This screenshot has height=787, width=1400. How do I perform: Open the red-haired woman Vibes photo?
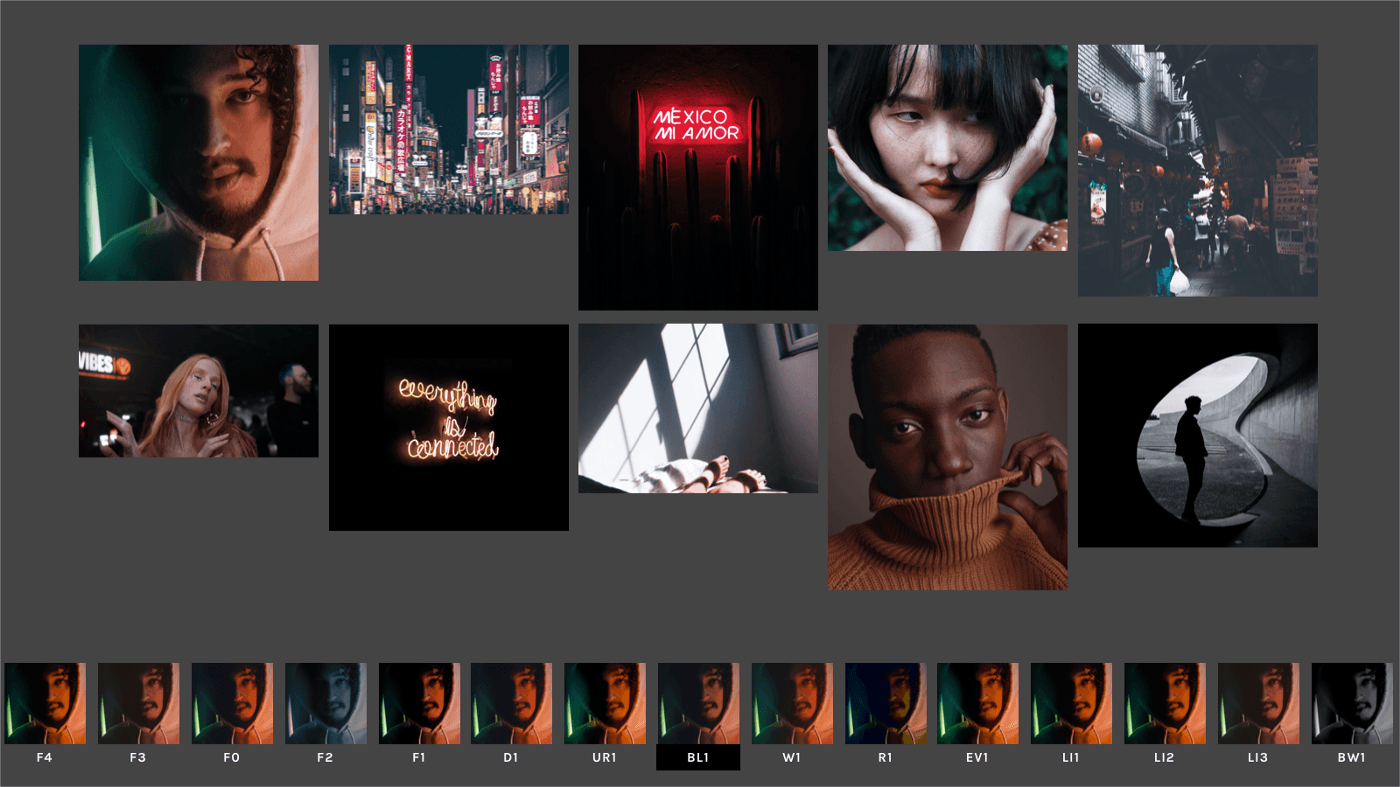click(199, 391)
